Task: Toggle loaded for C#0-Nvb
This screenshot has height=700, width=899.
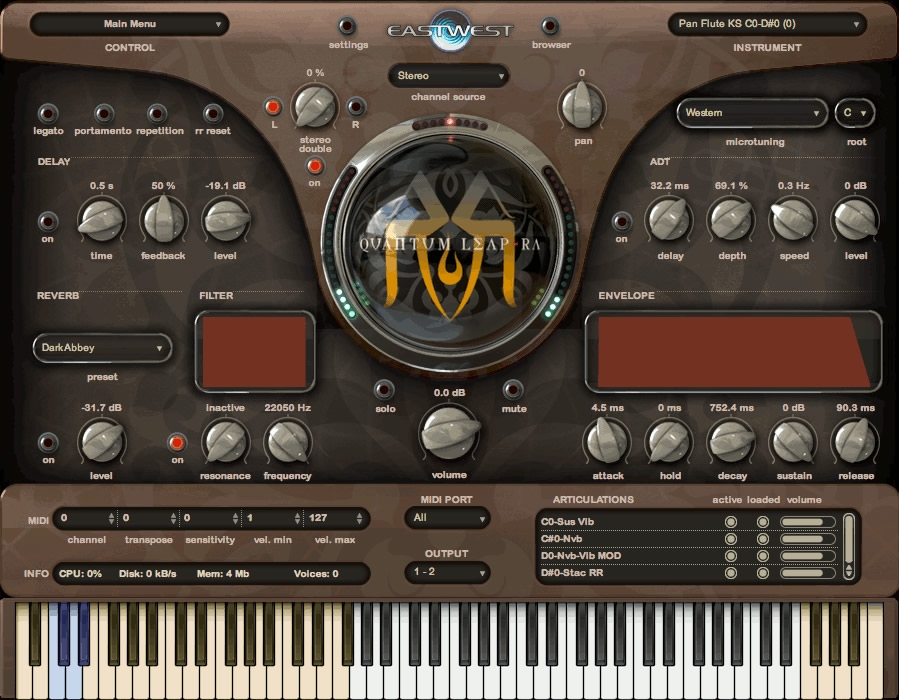Action: point(763,539)
